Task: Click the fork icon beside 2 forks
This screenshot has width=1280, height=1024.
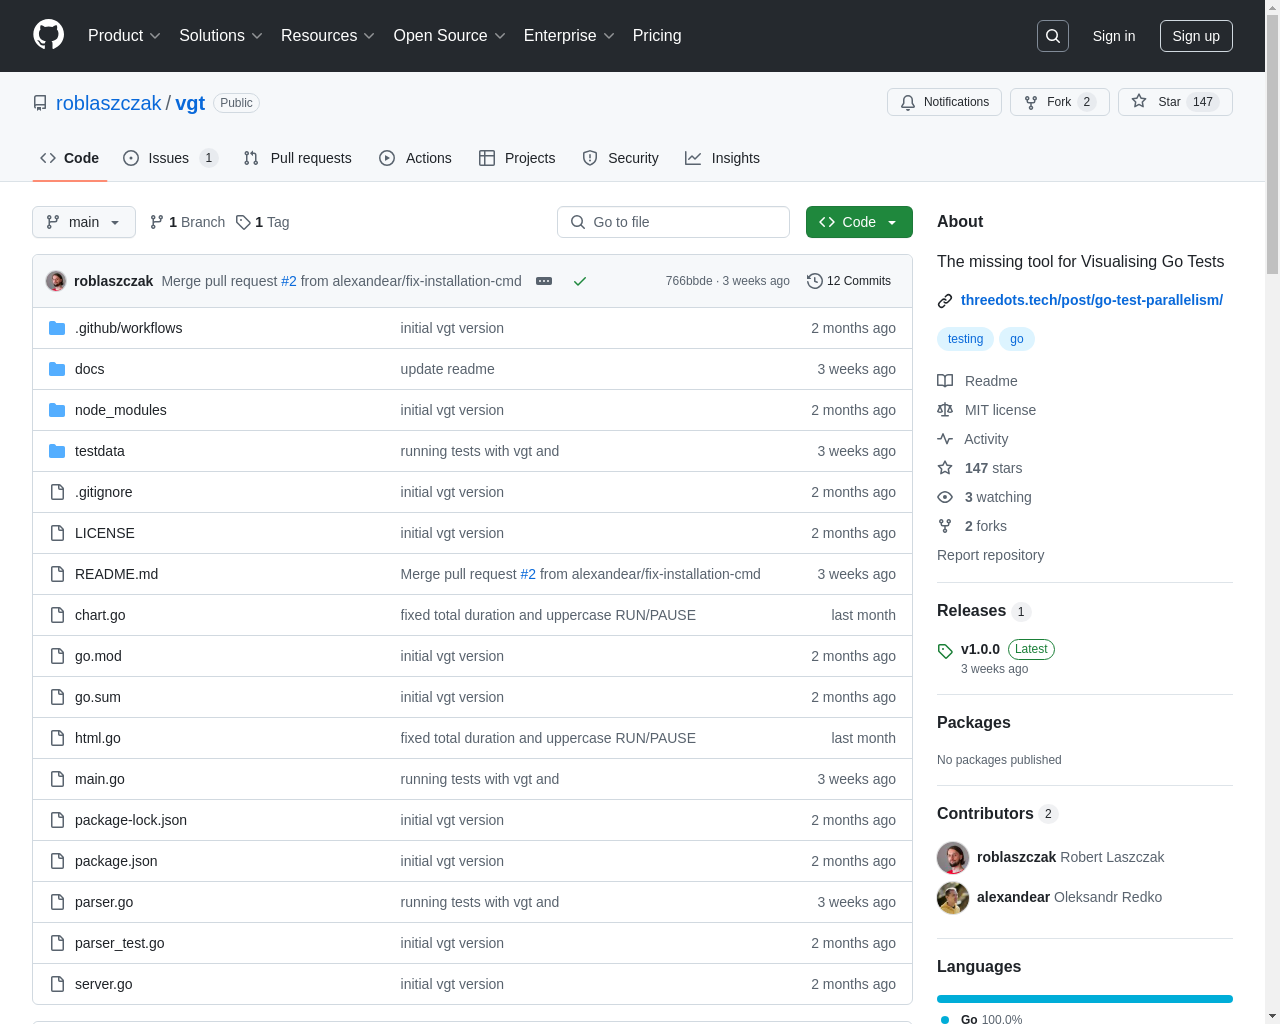Action: click(945, 526)
